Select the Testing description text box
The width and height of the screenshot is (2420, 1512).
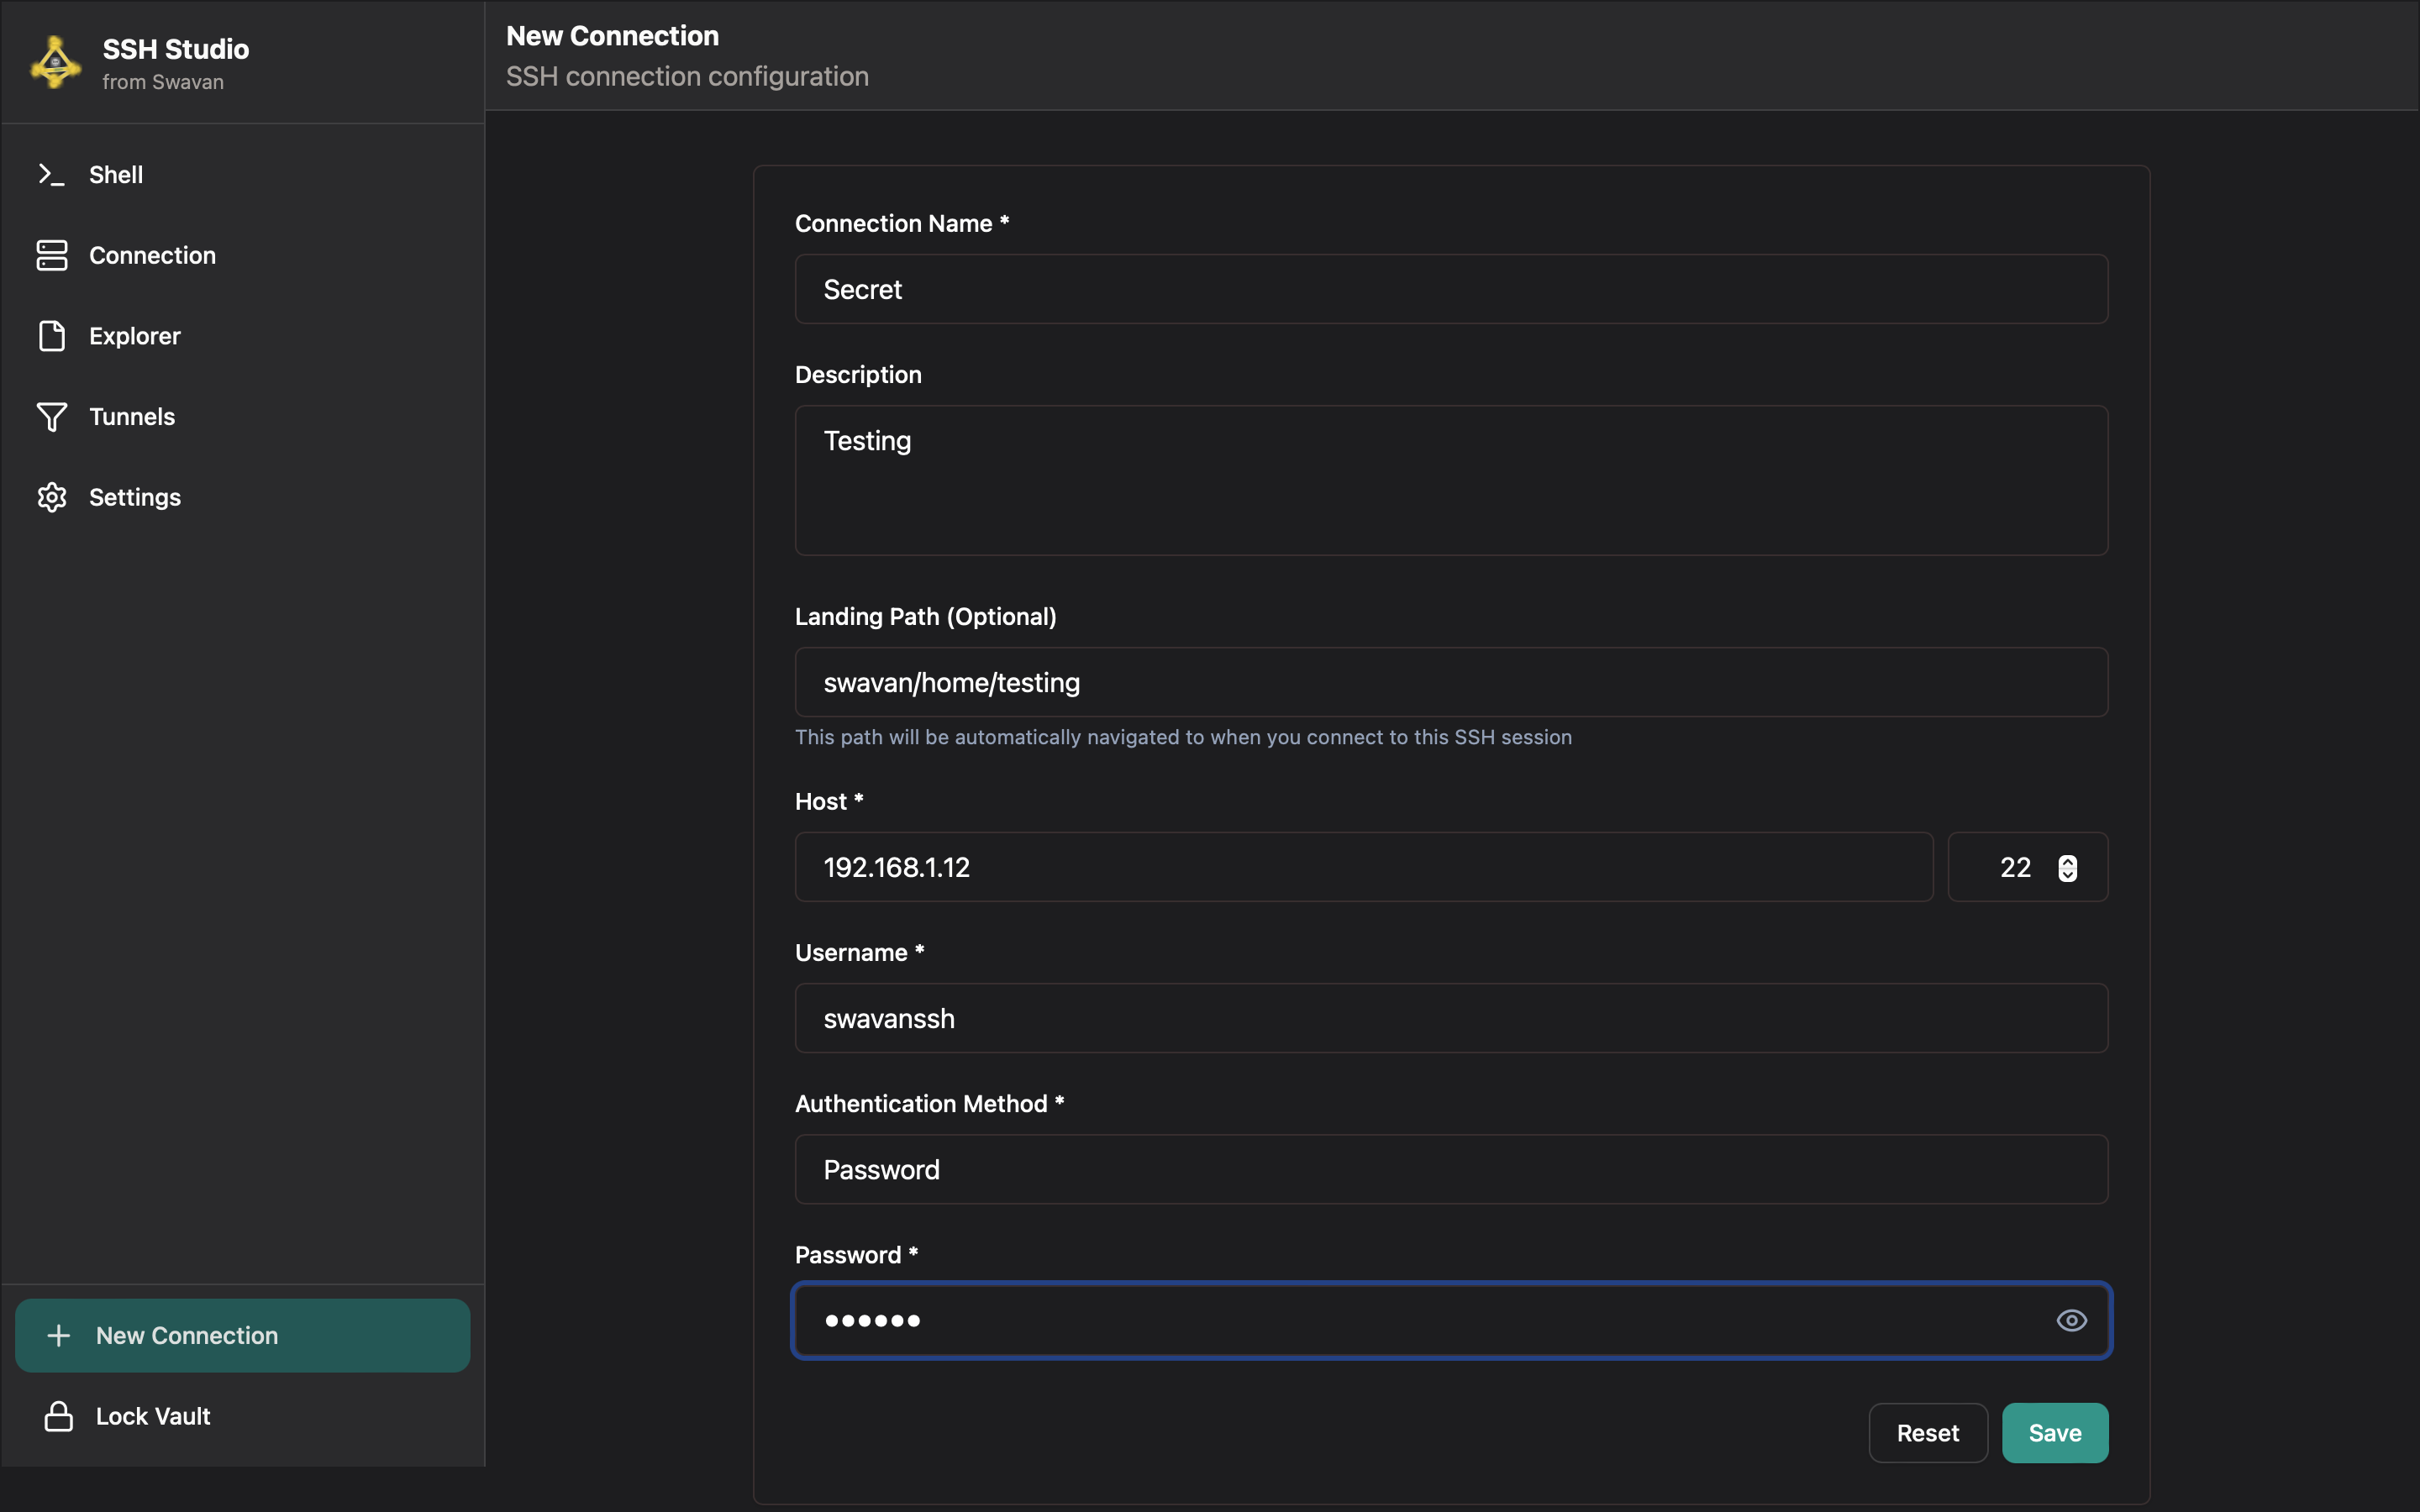1450,480
